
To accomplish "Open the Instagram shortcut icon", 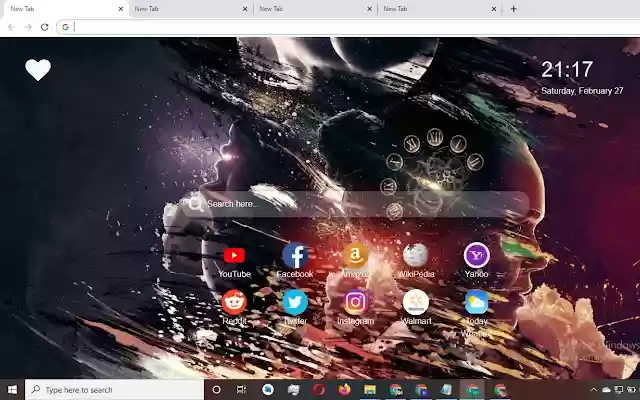I will (356, 302).
